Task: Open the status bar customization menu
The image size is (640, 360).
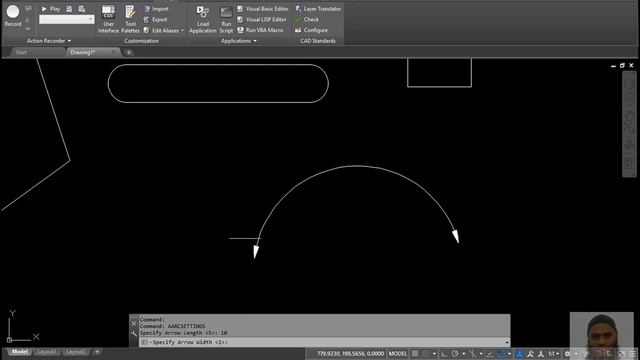Action: point(633,353)
